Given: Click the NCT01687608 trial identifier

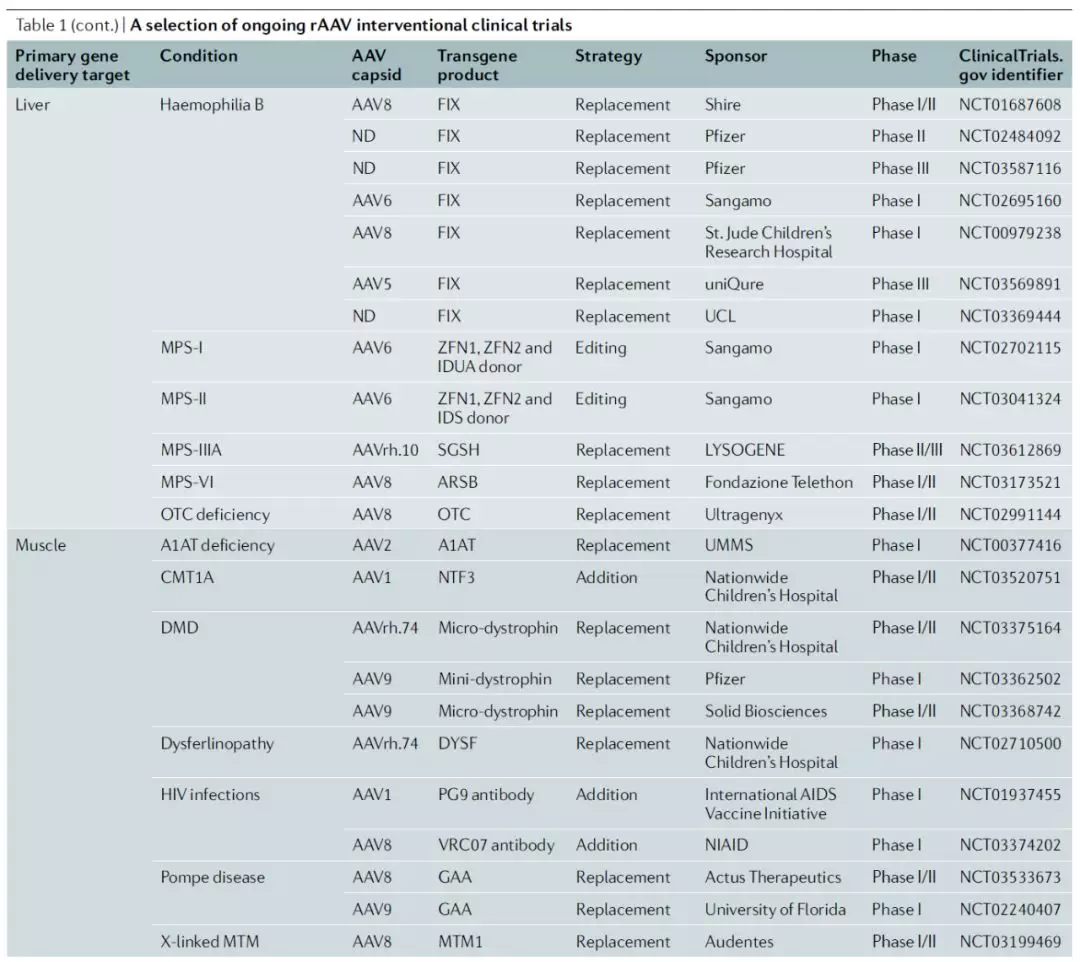Looking at the screenshot, I should (x=1010, y=104).
